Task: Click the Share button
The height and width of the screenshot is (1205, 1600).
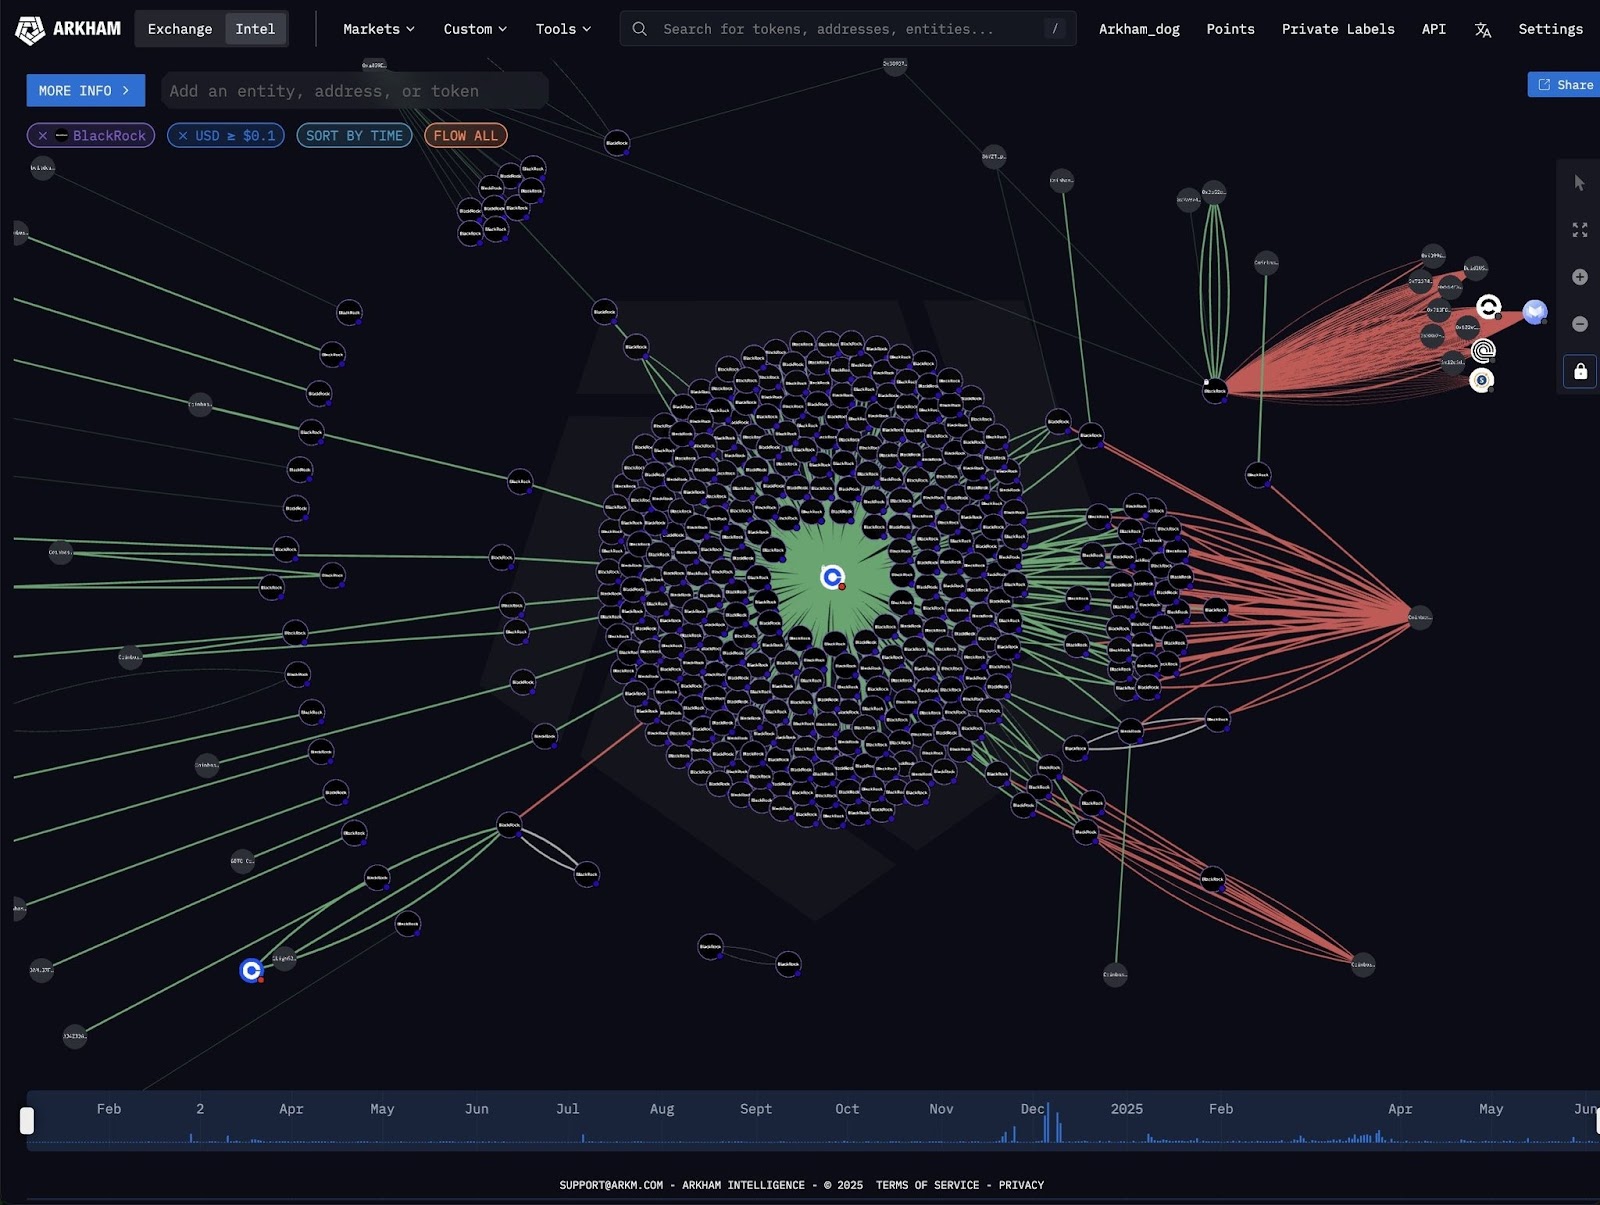Action: coord(1564,85)
